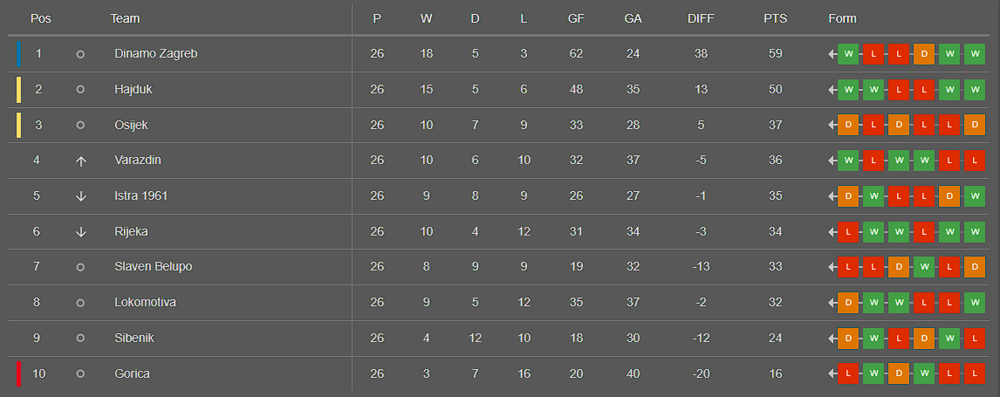The width and height of the screenshot is (1000, 397).
Task: Open the Sibenik team link
Action: point(134,338)
